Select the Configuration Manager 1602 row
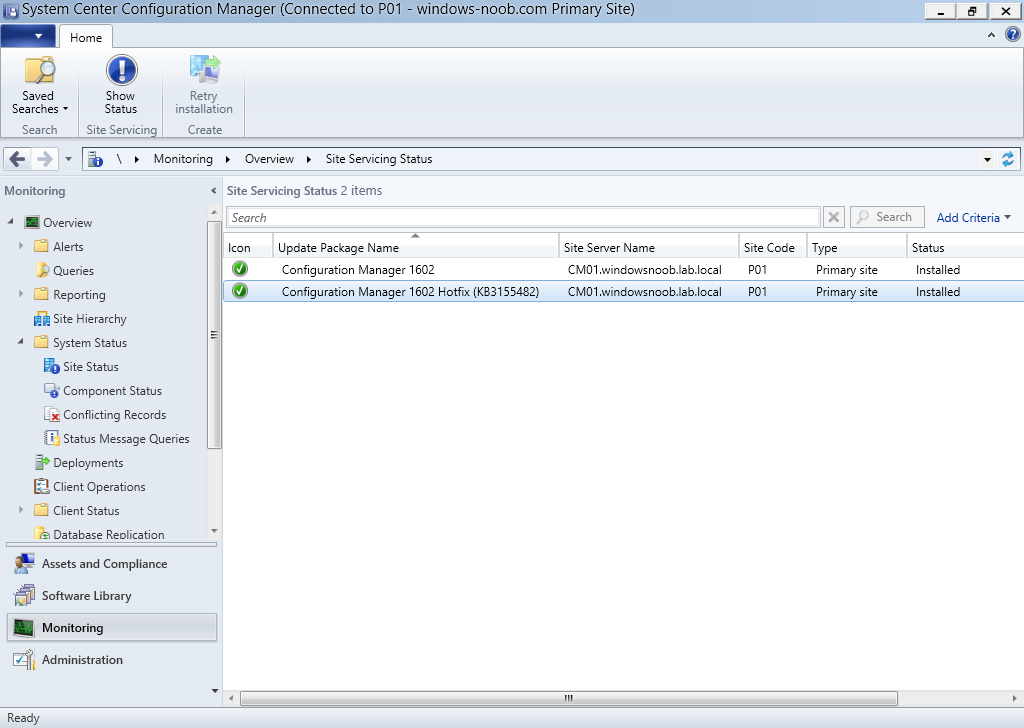This screenshot has width=1024, height=728. point(623,270)
